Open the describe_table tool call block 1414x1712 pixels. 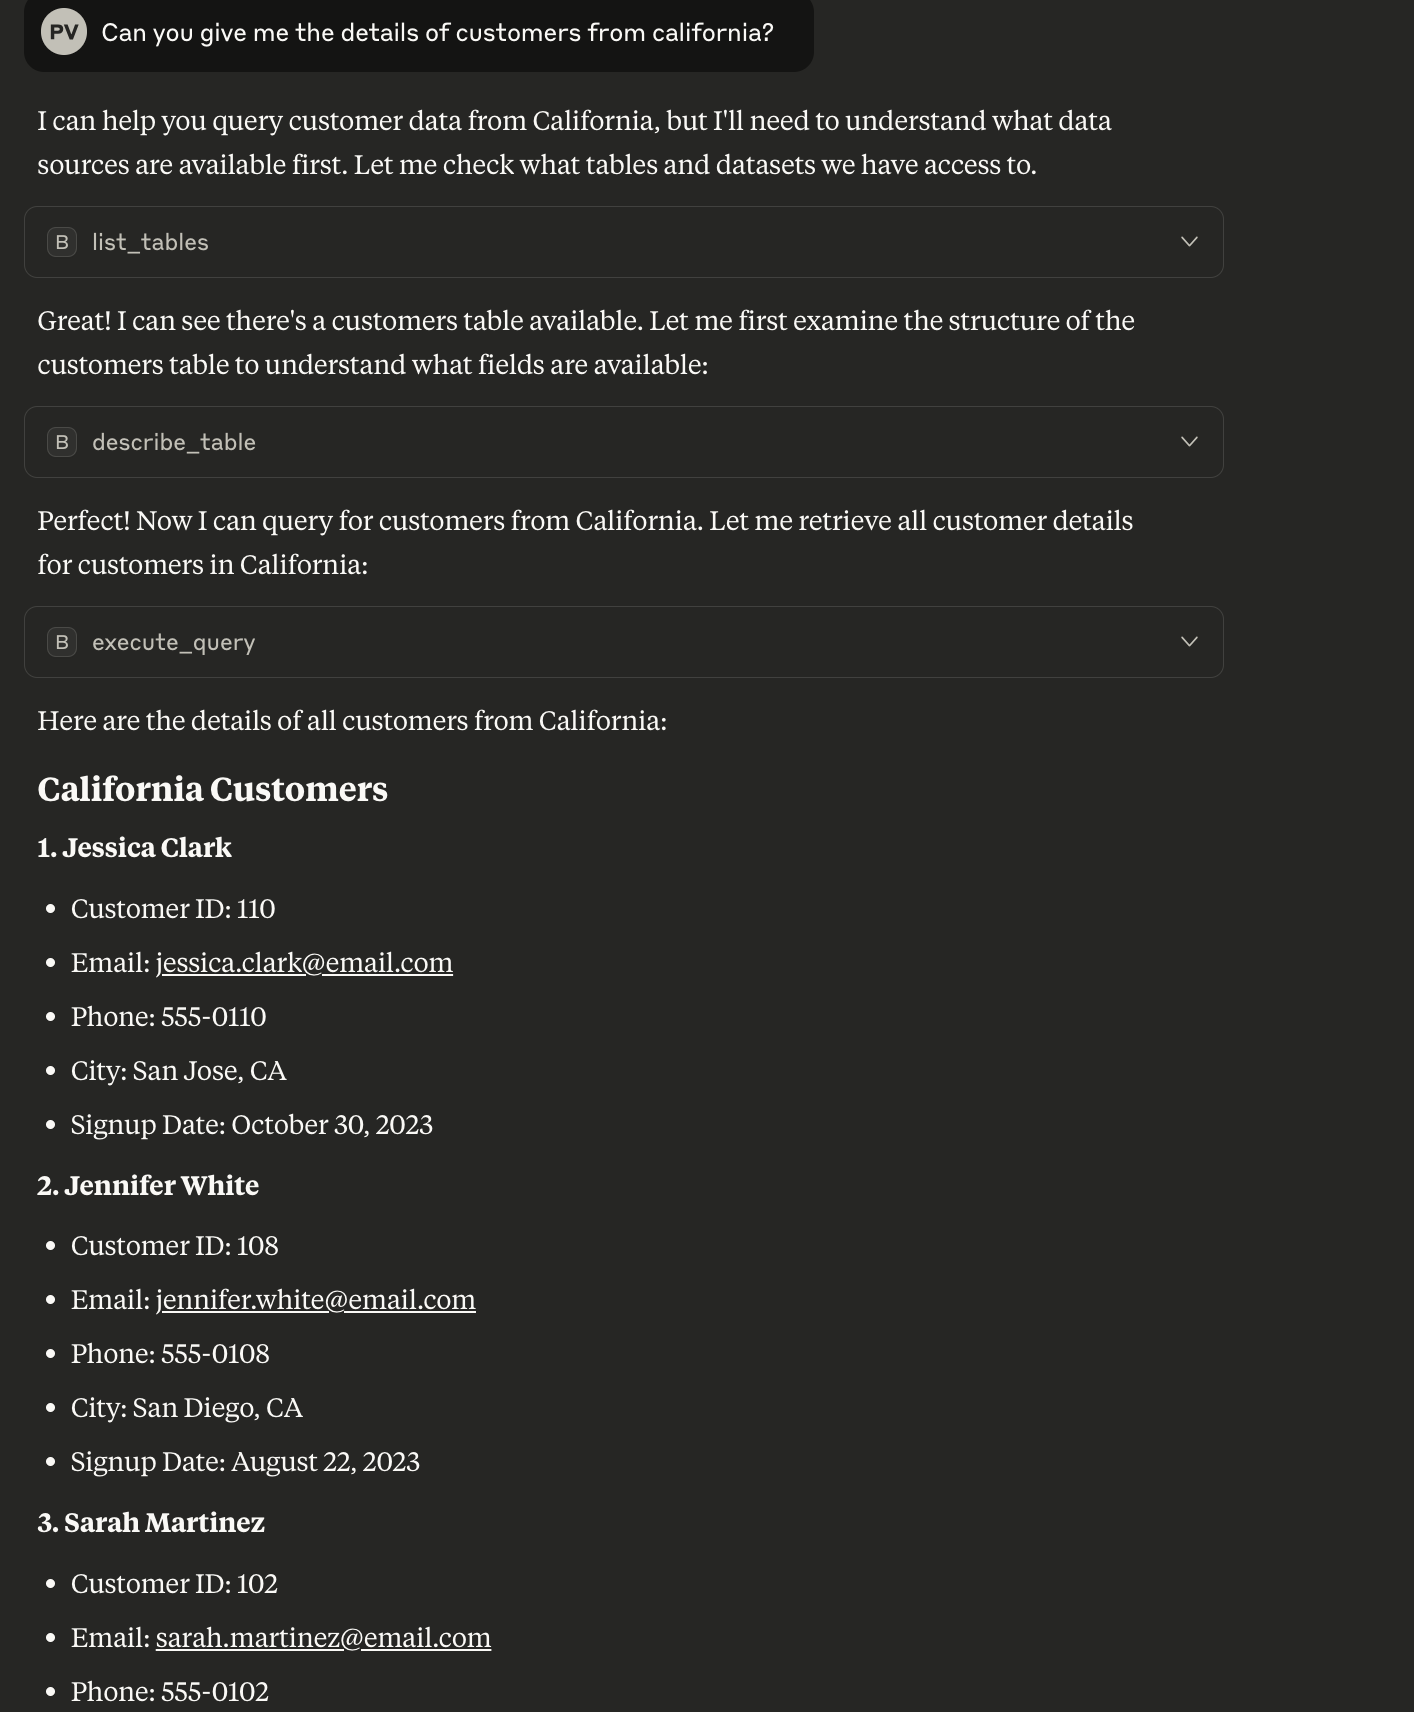[x=623, y=442]
